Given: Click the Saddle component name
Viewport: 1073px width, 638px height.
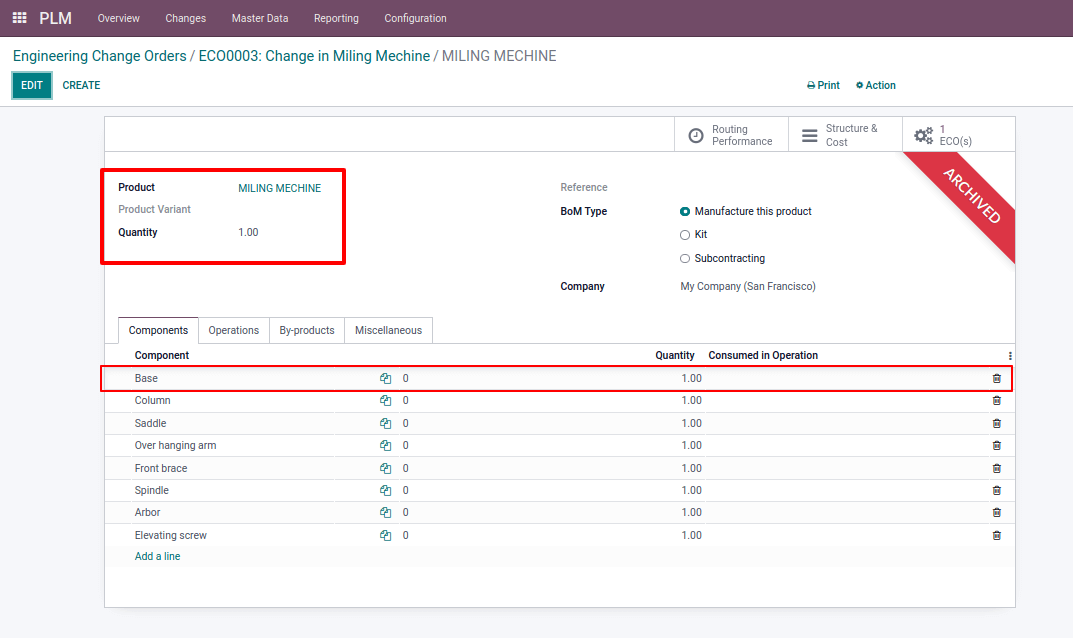Looking at the screenshot, I should 151,424.
